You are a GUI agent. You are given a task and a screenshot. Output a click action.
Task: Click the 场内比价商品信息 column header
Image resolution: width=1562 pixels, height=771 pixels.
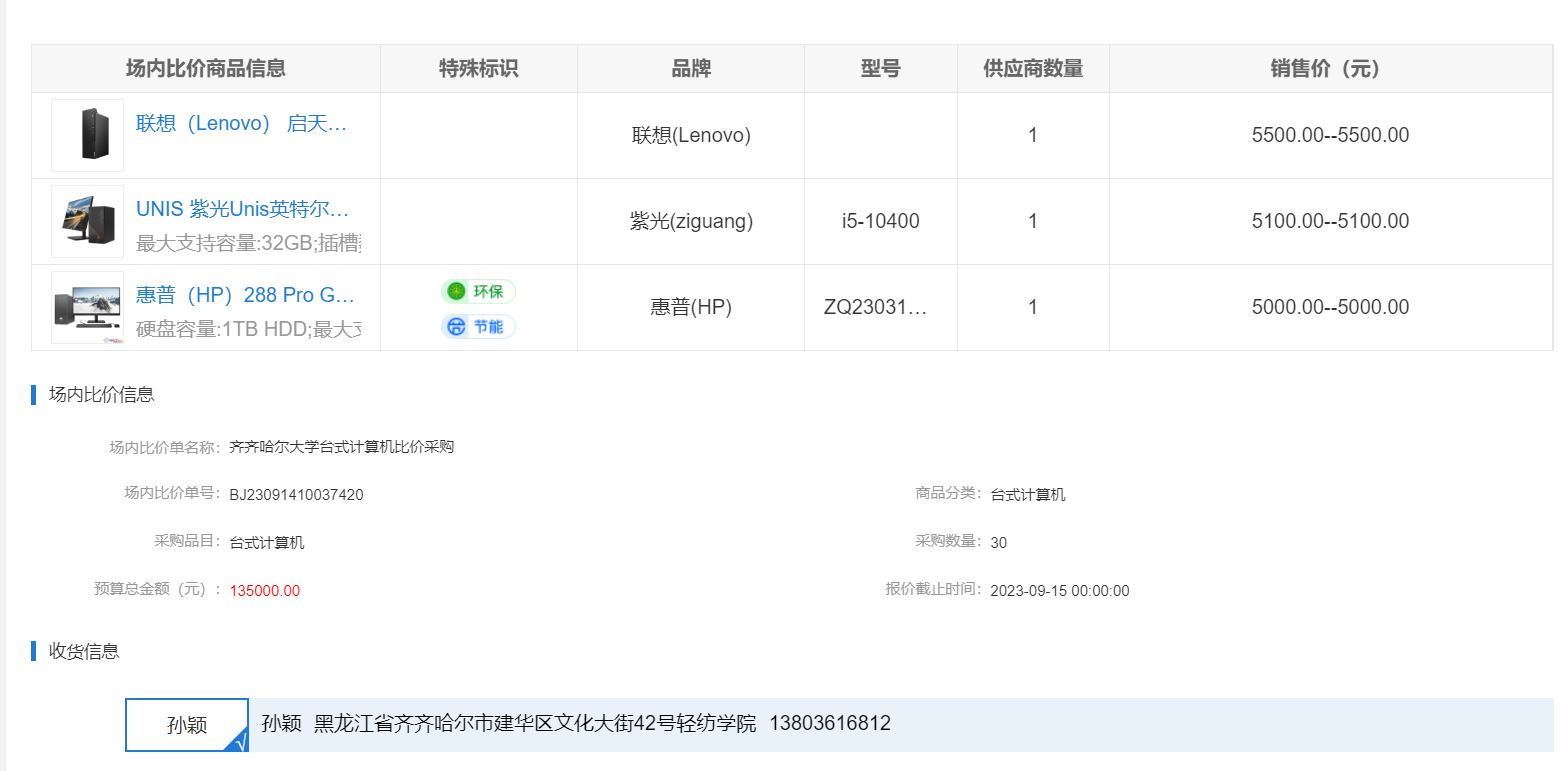206,69
